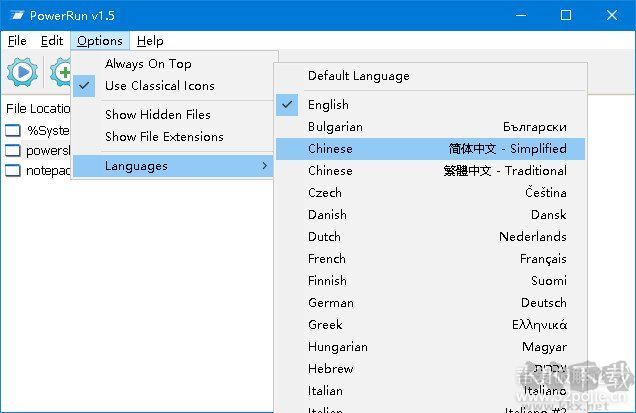Choose Greek language
Screen dimensions: 636x413
tap(431, 325)
